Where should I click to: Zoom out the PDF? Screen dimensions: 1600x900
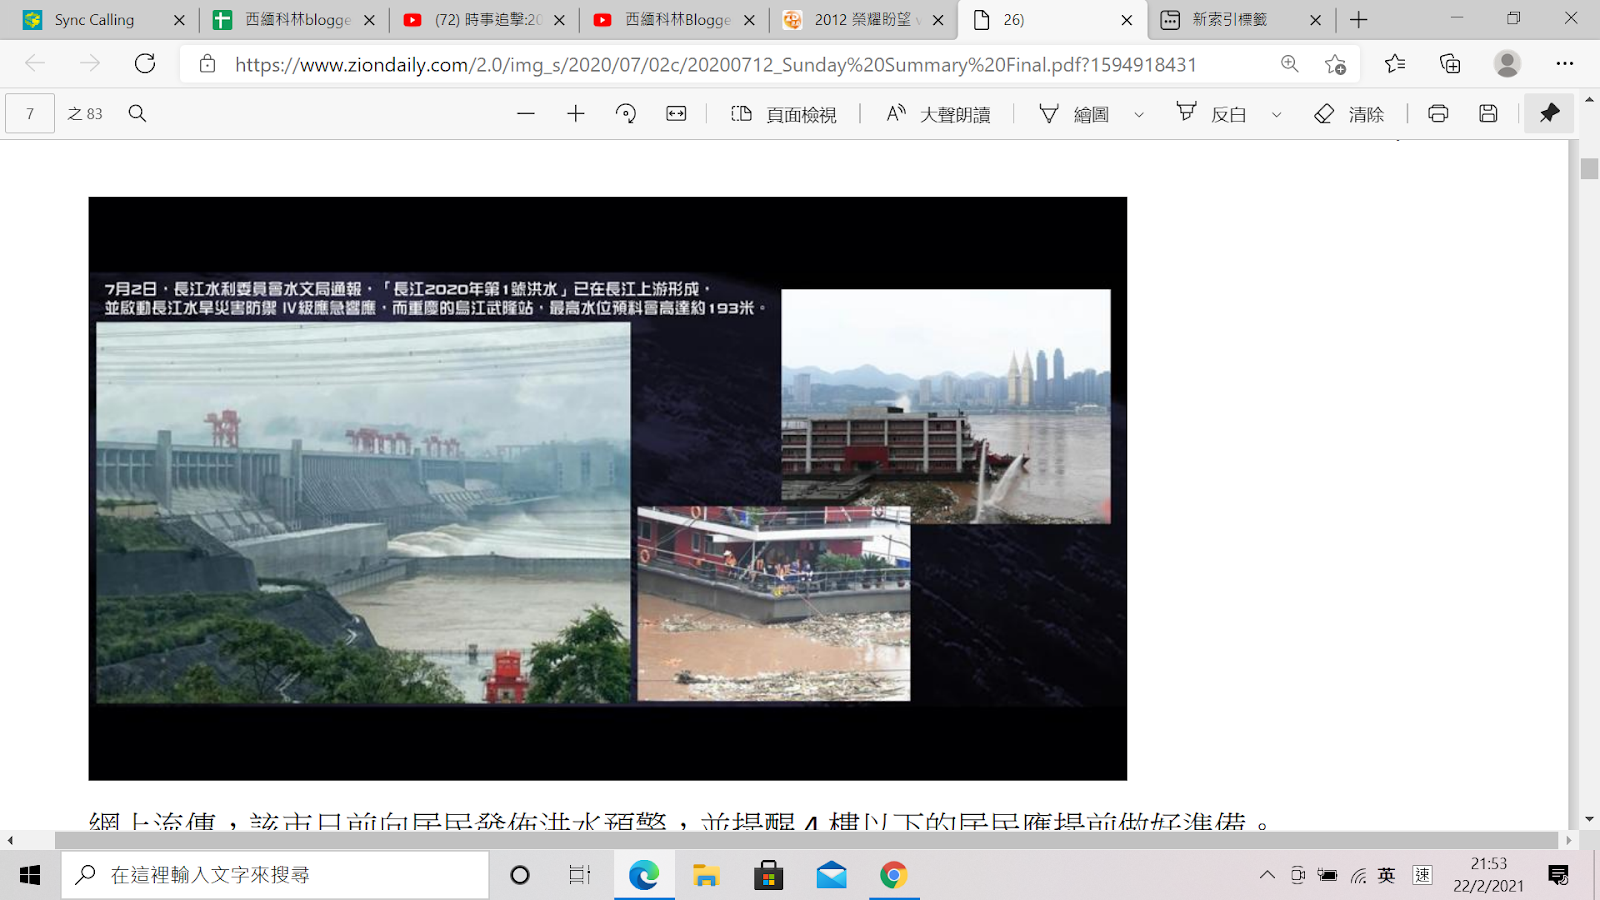click(526, 114)
